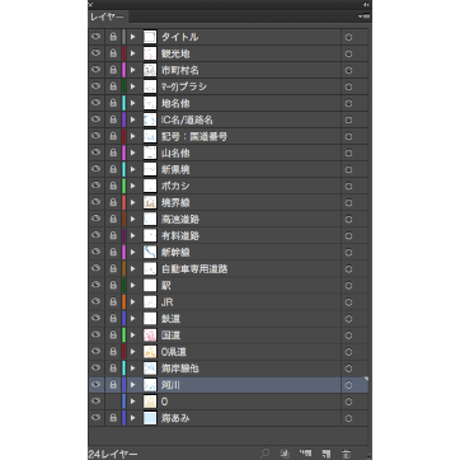Hide the IC名/道路名 layer with the eye icon
Screen dimensions: 460x460
coord(96,119)
